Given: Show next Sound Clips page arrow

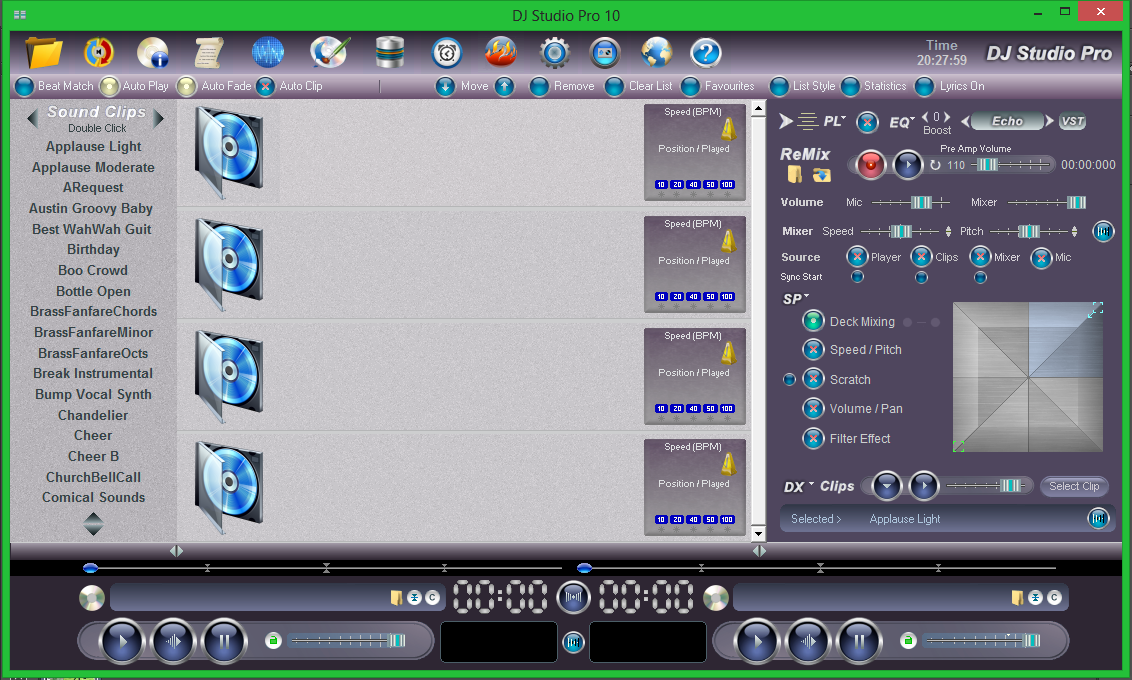Looking at the screenshot, I should pyautogui.click(x=158, y=118).
